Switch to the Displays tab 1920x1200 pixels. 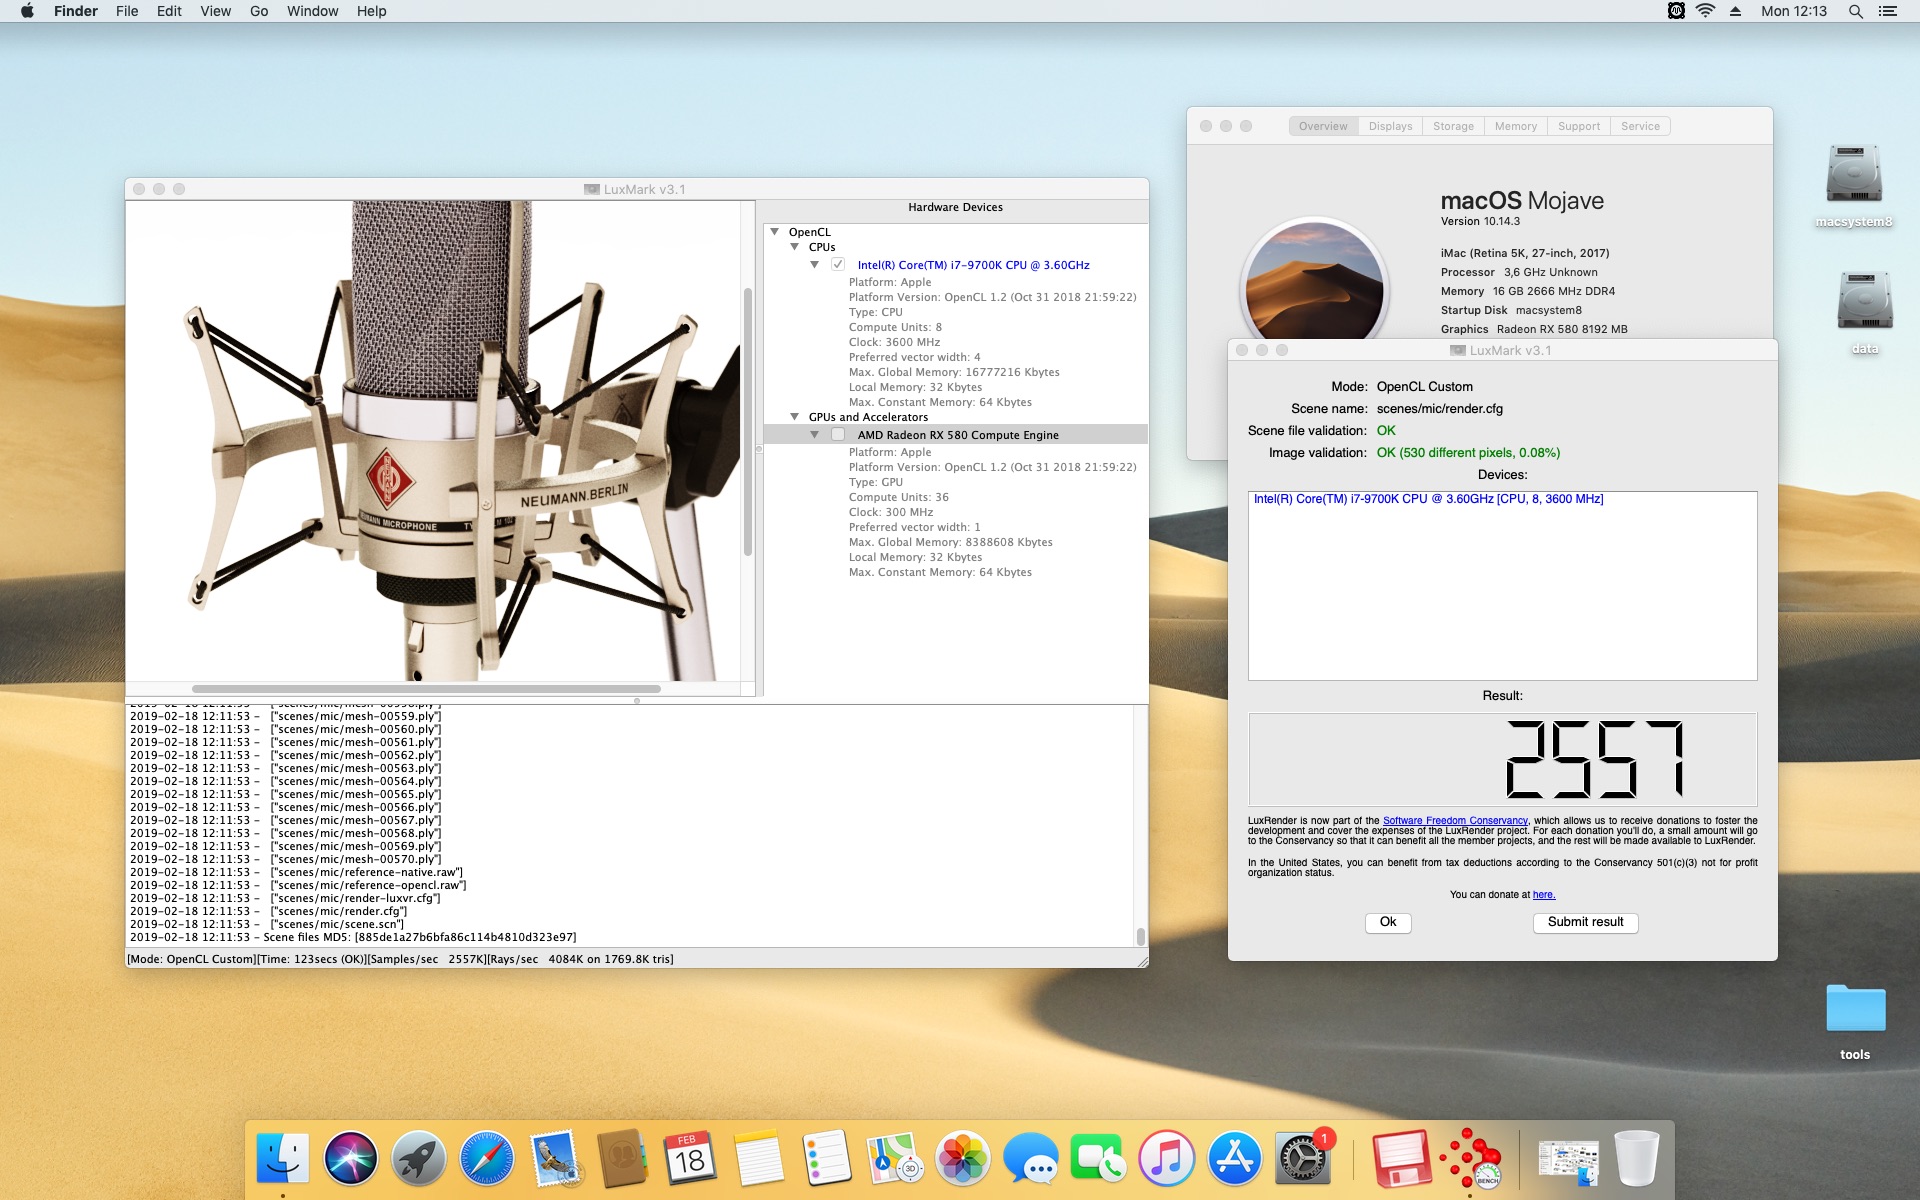coord(1390,126)
